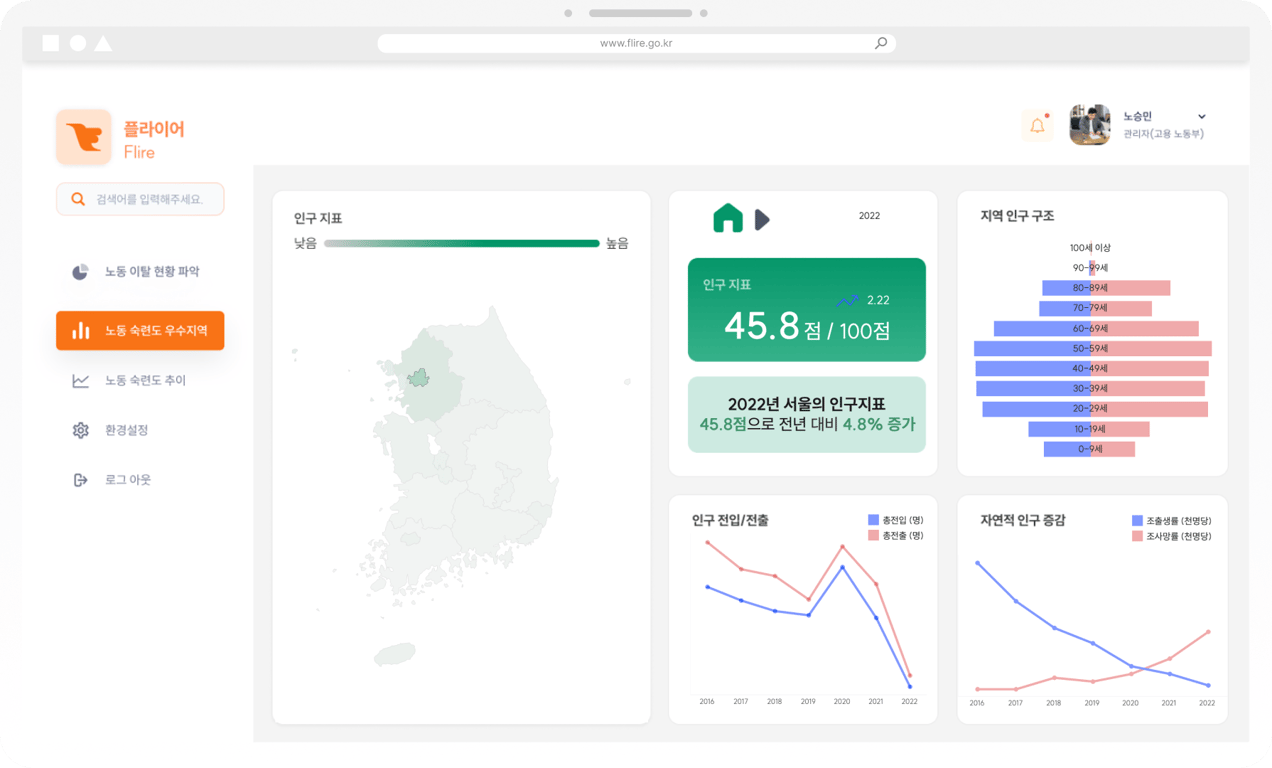
Task: Click the 총전입 (명) blue legend swatch
Action: (x=873, y=520)
